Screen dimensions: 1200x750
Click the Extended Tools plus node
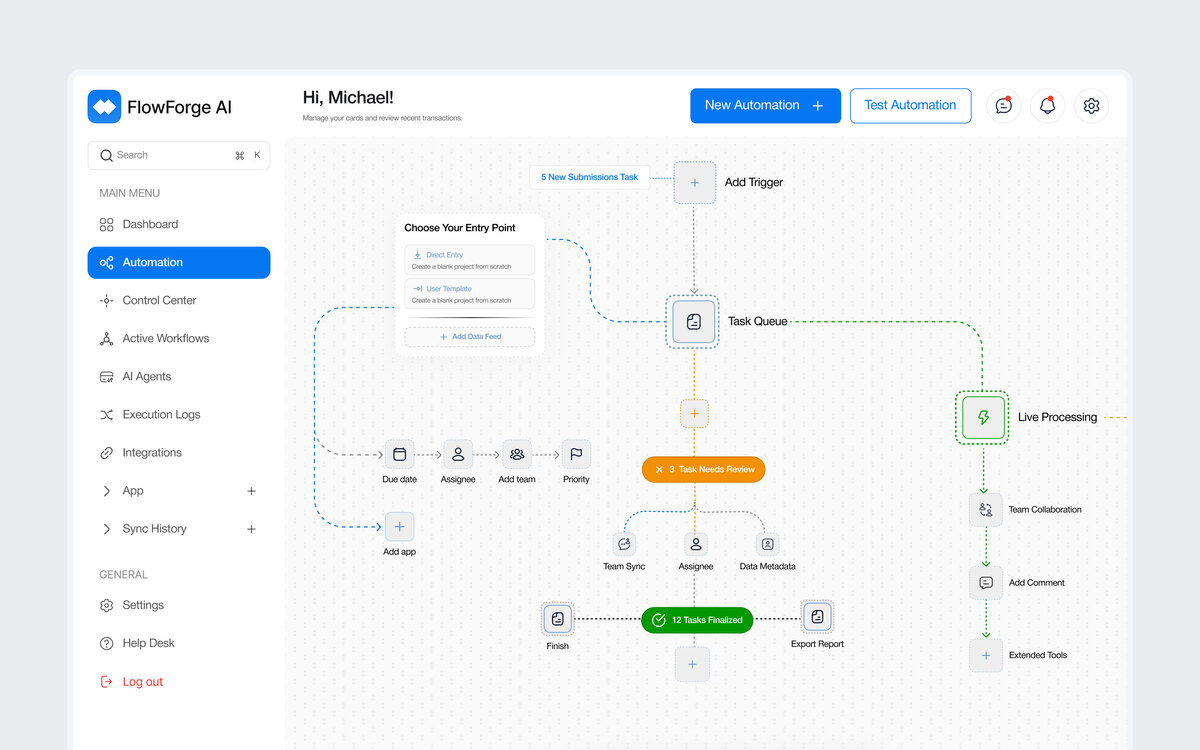[986, 655]
